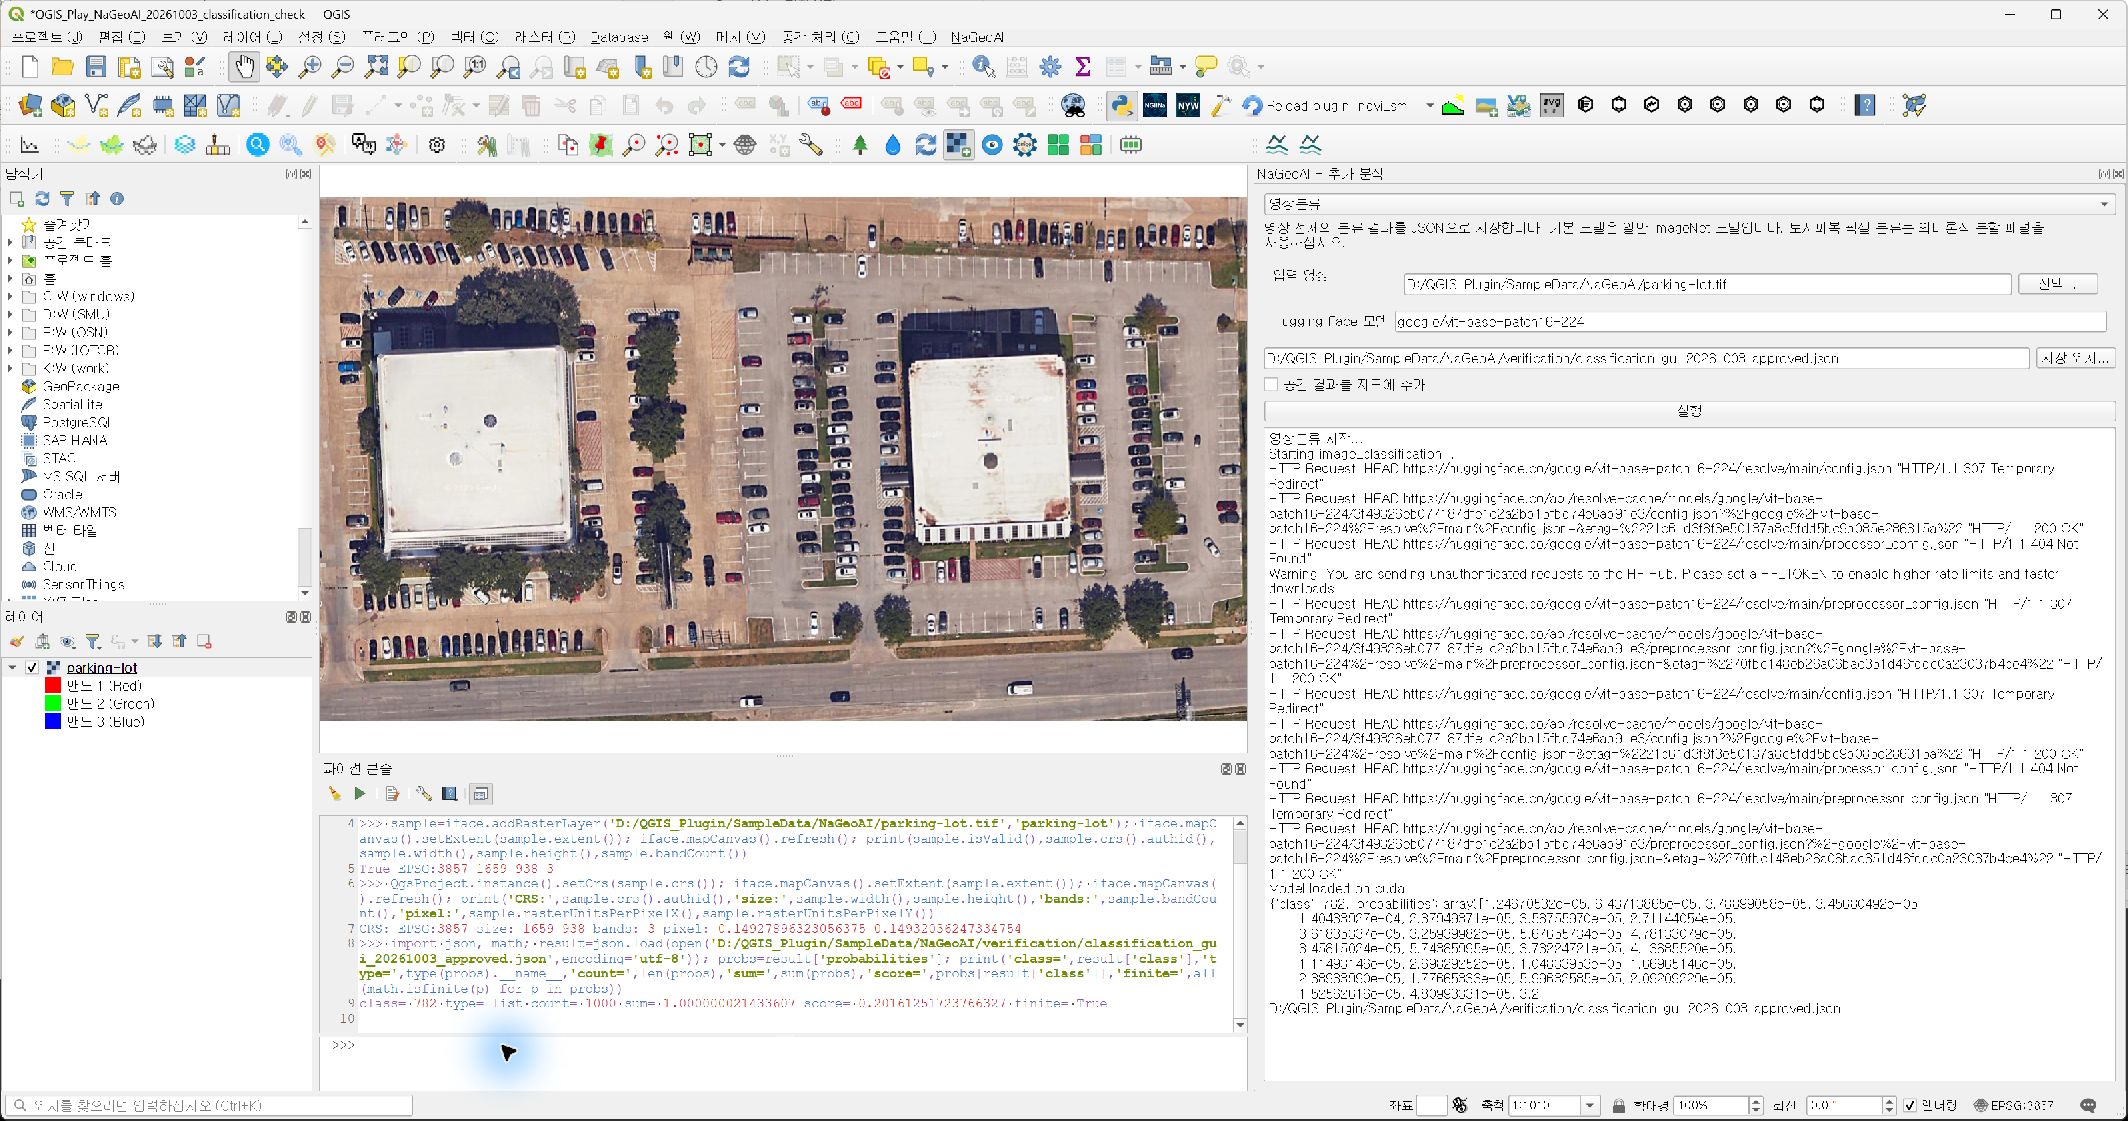Open the help book question-mark icon
The height and width of the screenshot is (1121, 2128).
click(x=1865, y=105)
